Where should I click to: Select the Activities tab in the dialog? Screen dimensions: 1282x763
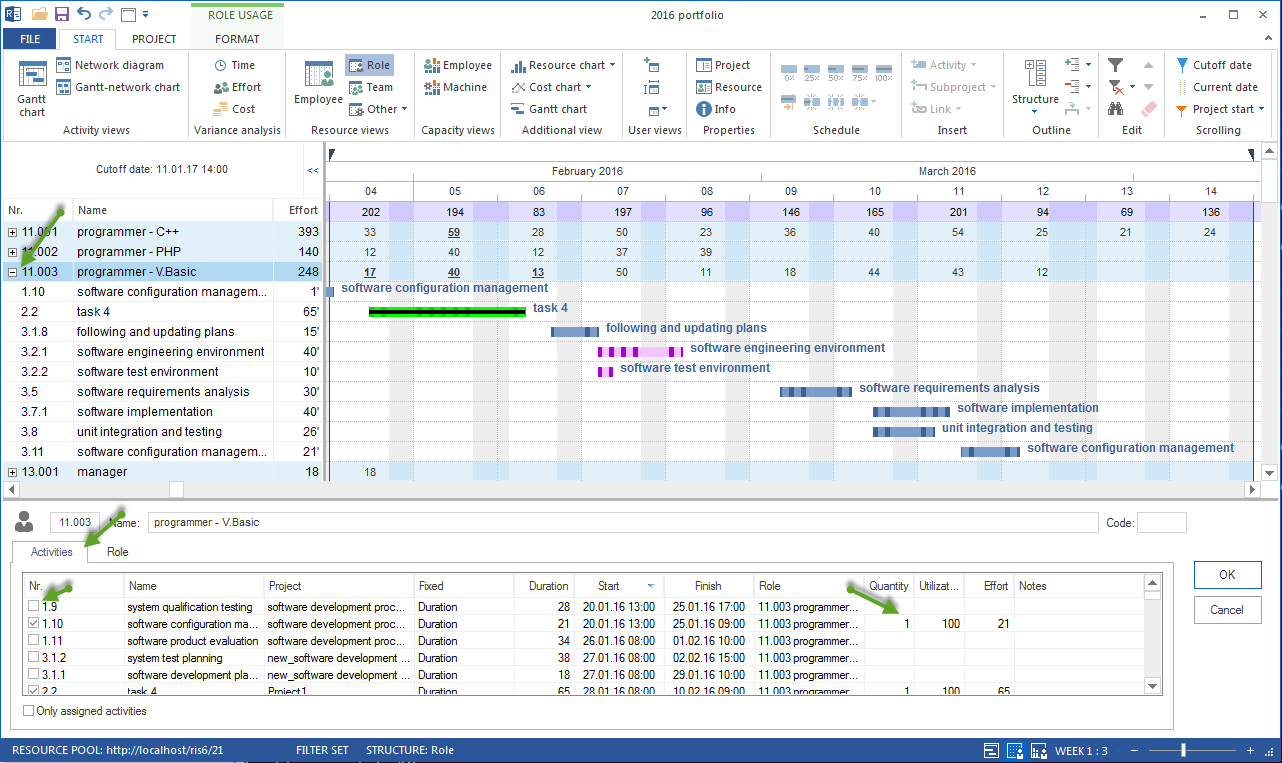coord(52,552)
